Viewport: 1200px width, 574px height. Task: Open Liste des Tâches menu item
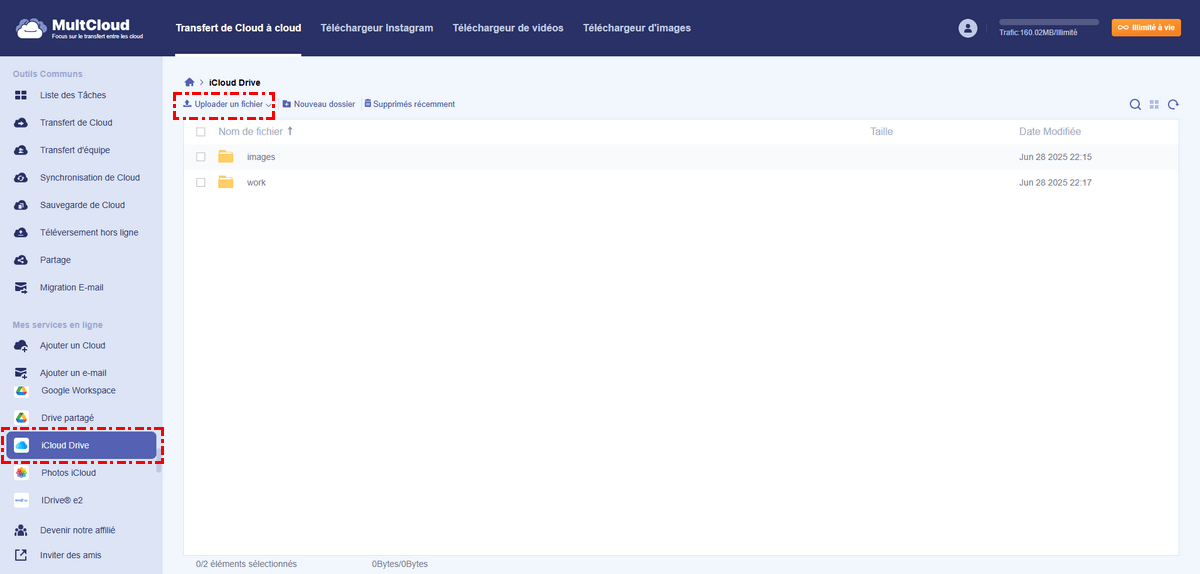tap(73, 95)
